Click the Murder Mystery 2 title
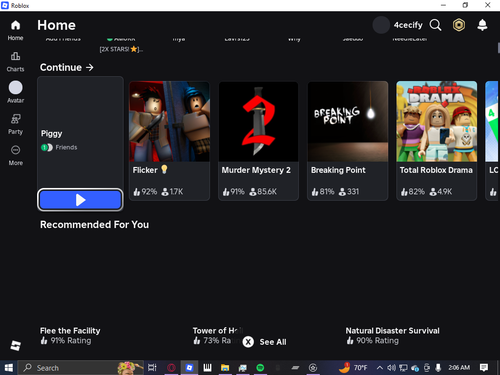Viewport: 500px width, 375px height. pos(256,170)
